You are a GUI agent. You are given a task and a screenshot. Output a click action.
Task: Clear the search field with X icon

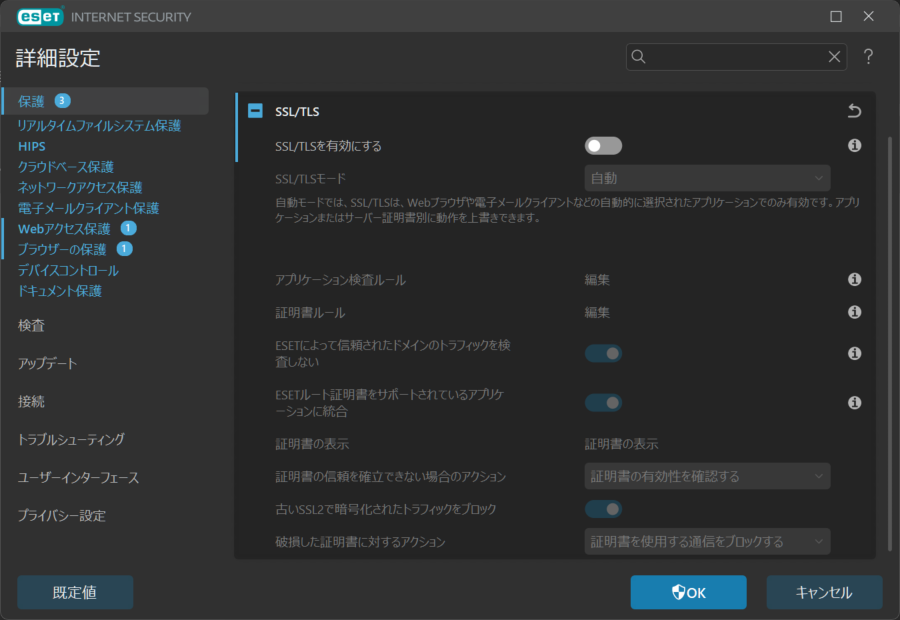pos(834,57)
